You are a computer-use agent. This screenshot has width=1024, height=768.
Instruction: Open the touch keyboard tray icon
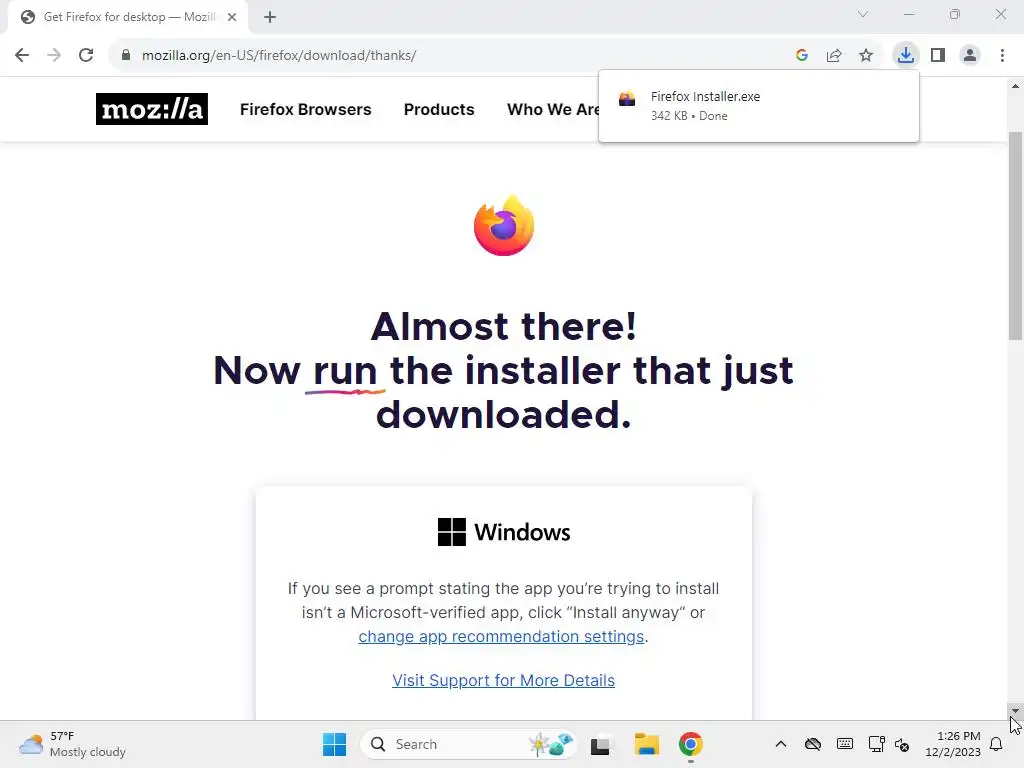[x=844, y=744]
